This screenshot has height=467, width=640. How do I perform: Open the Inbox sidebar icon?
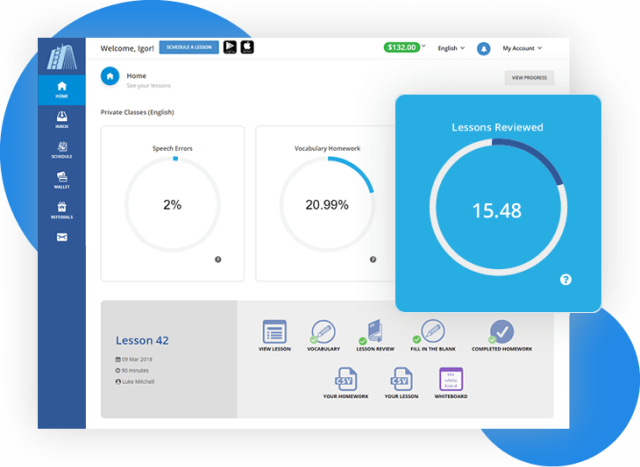coord(62,120)
